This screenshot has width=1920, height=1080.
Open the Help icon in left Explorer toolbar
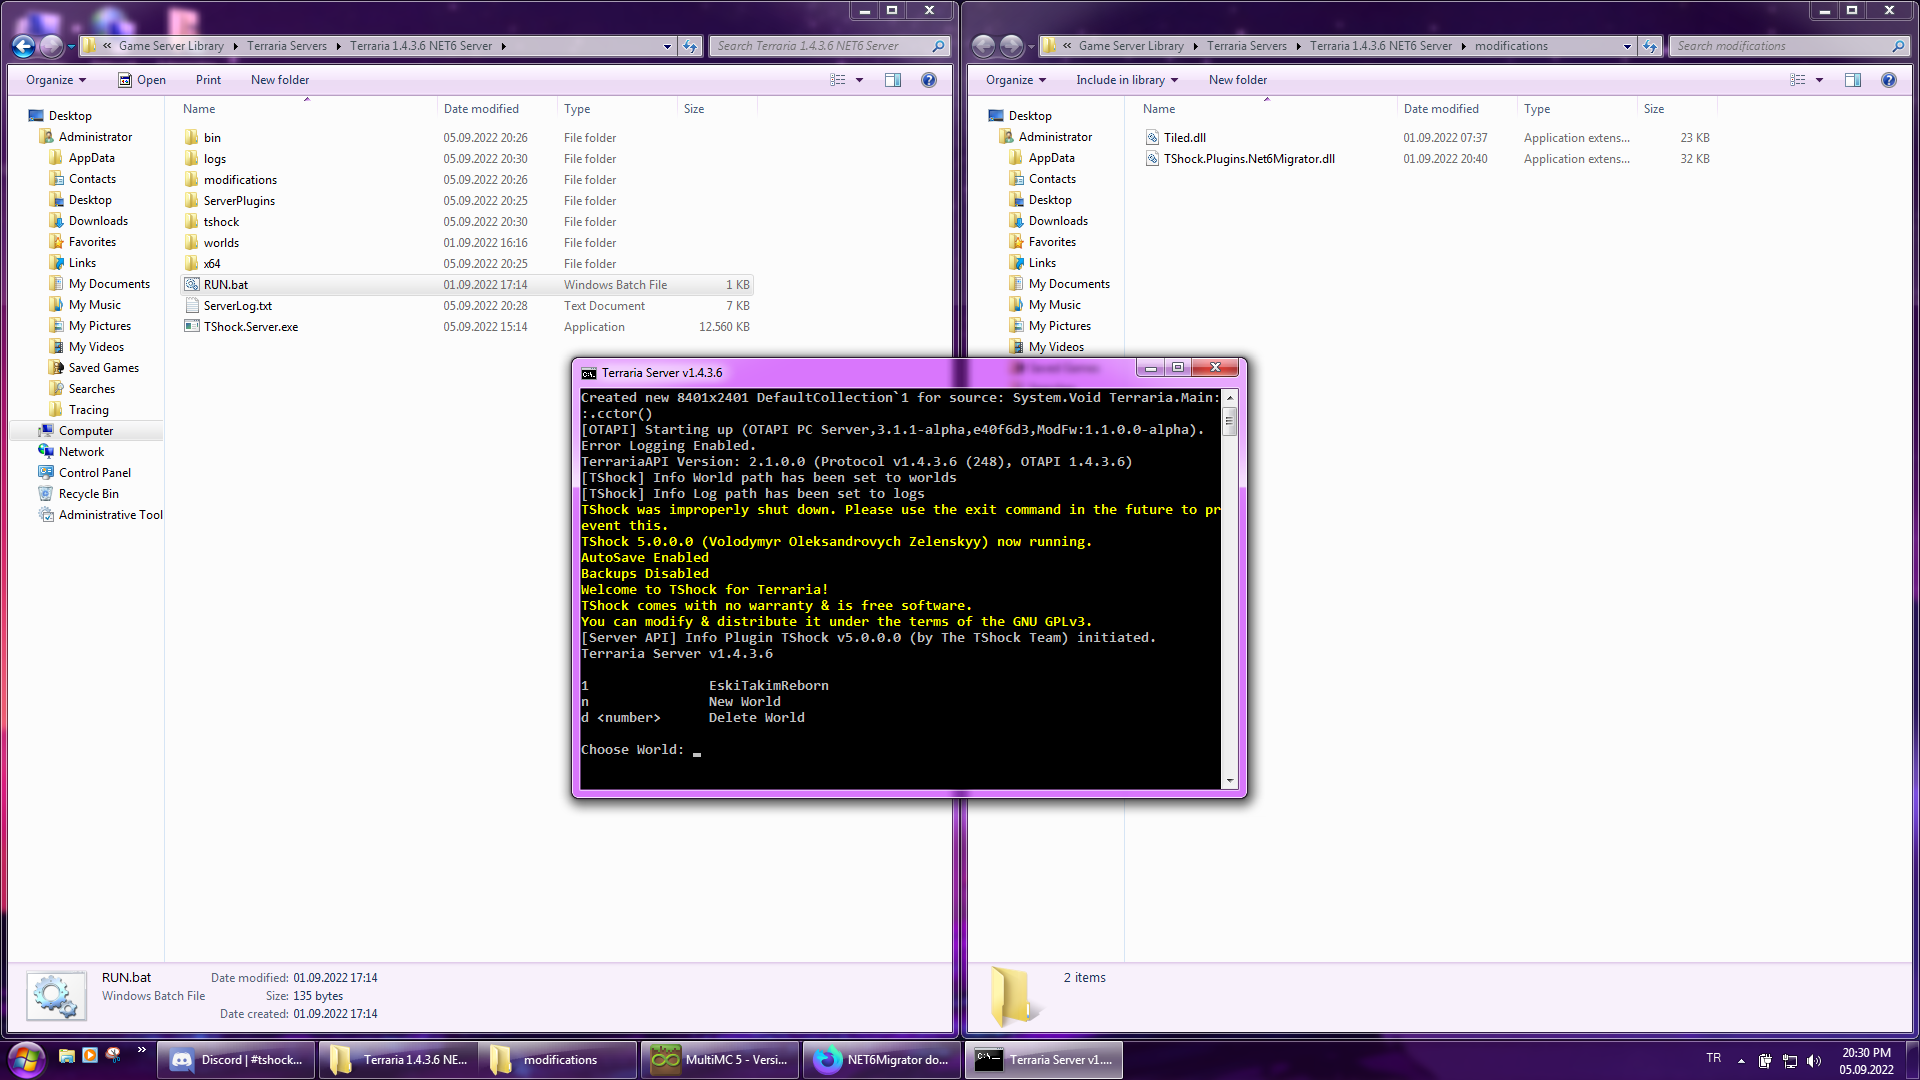tap(929, 80)
